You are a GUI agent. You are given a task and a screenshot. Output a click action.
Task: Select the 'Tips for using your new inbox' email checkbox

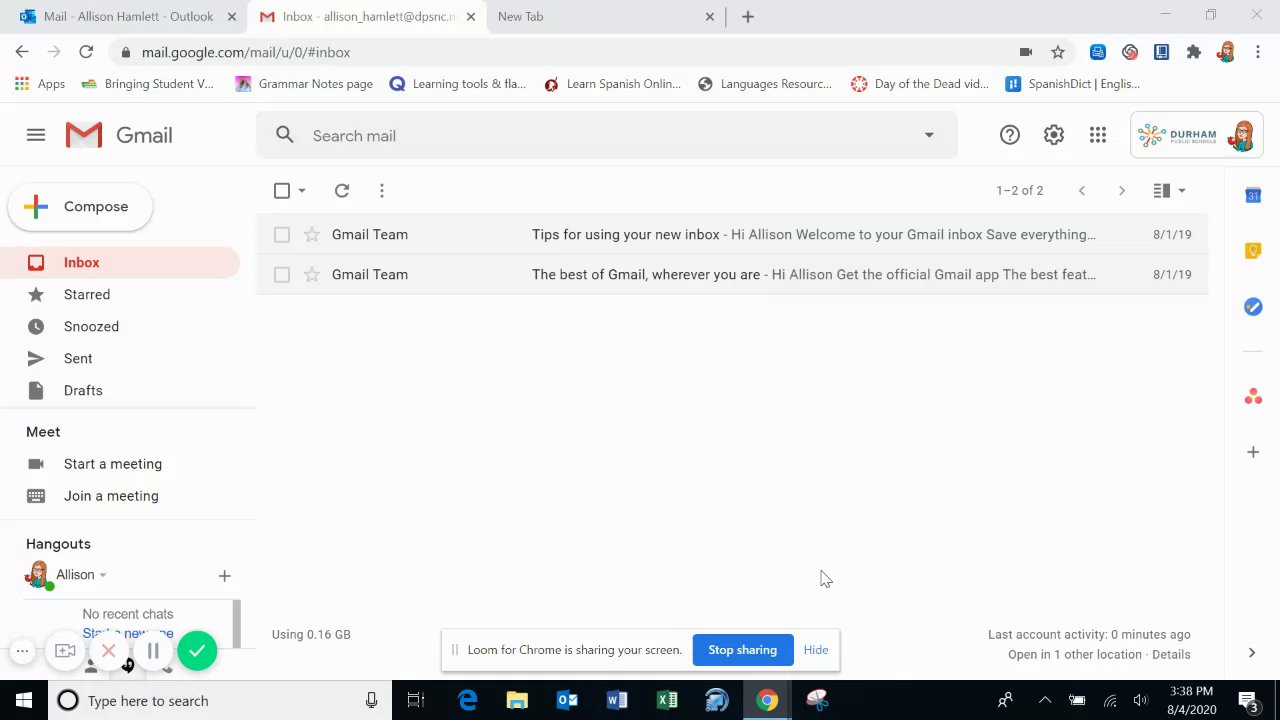click(x=282, y=234)
